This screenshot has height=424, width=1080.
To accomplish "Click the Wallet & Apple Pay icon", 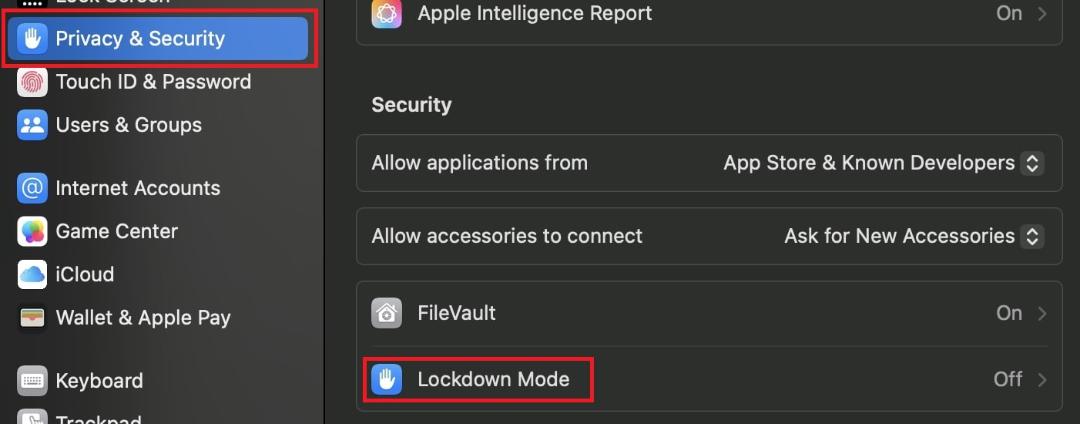I will pos(32,318).
